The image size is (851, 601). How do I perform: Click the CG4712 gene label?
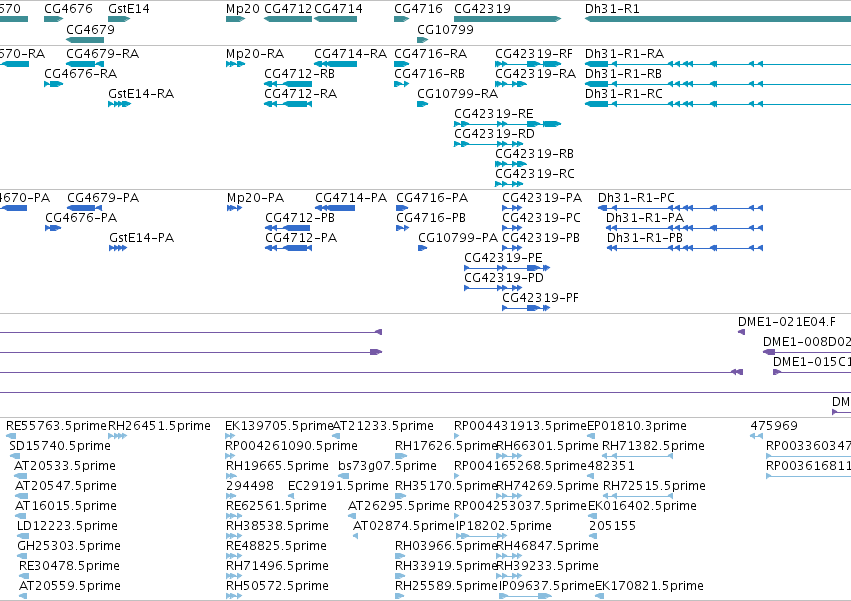[x=288, y=9]
